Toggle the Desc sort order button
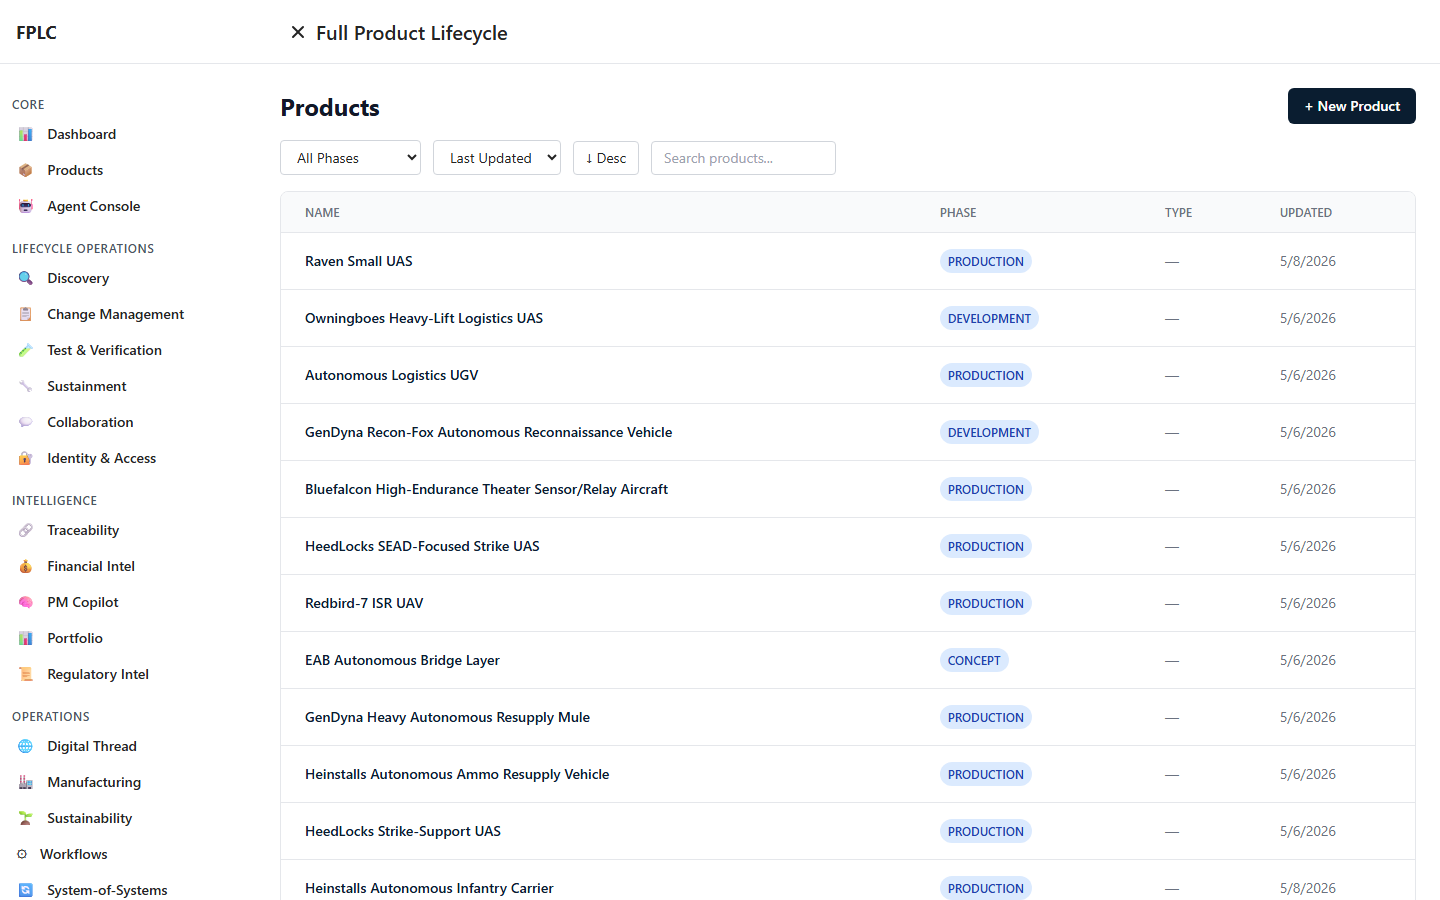This screenshot has height=900, width=1440. 606,158
